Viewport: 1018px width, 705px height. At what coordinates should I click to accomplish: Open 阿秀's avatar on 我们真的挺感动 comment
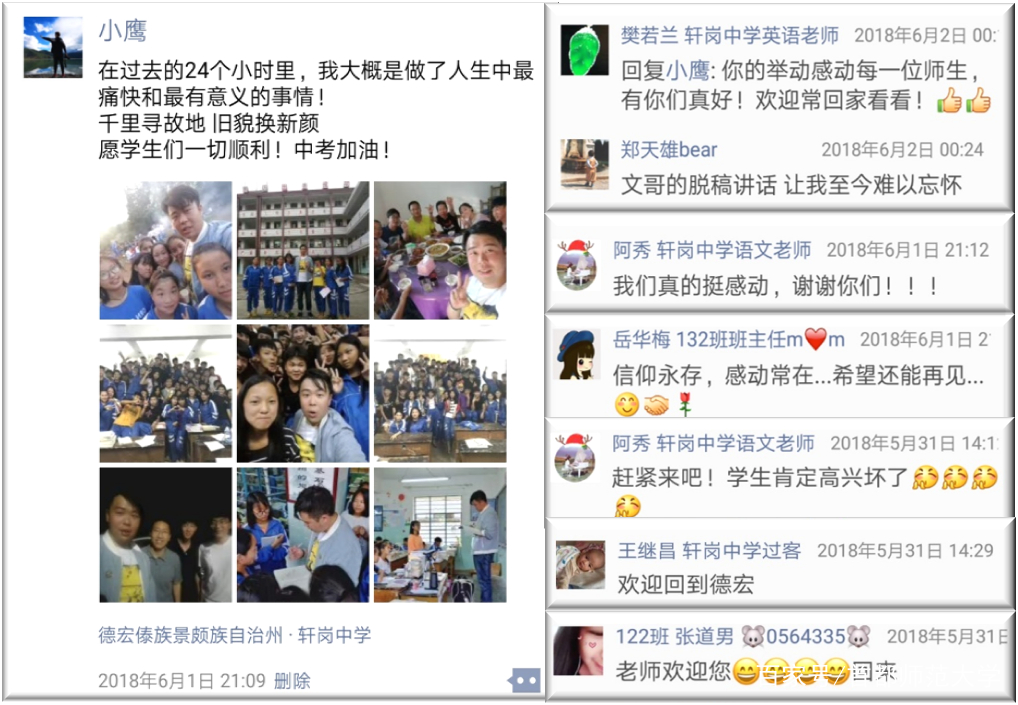pos(576,265)
